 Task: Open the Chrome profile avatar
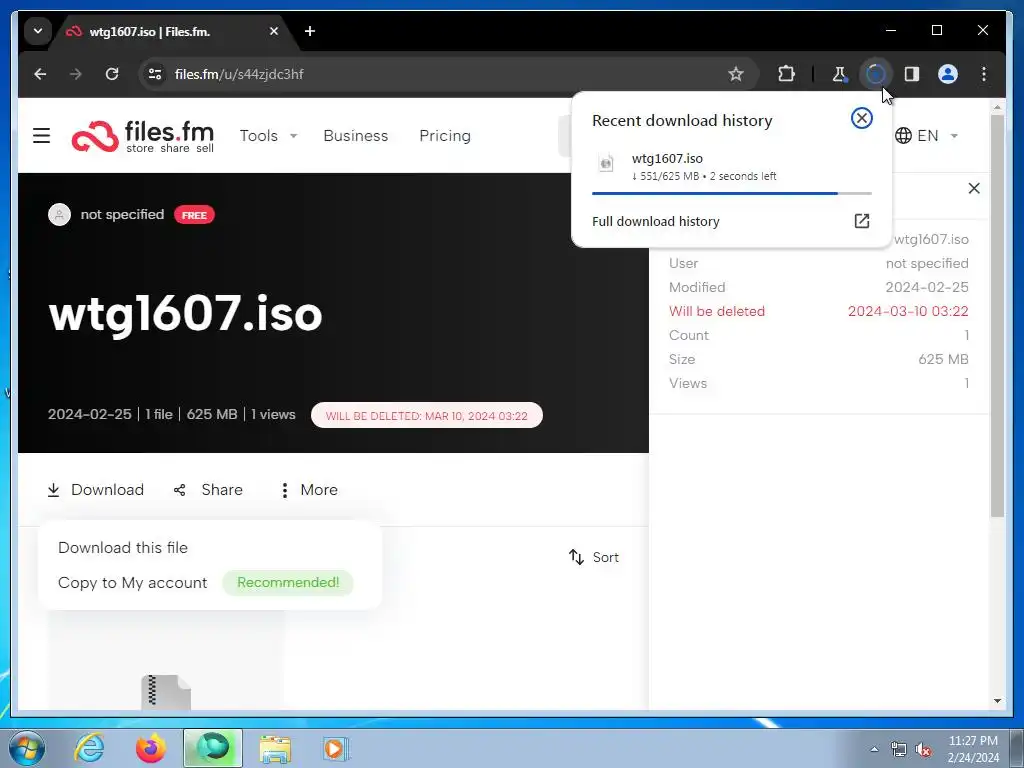point(948,74)
